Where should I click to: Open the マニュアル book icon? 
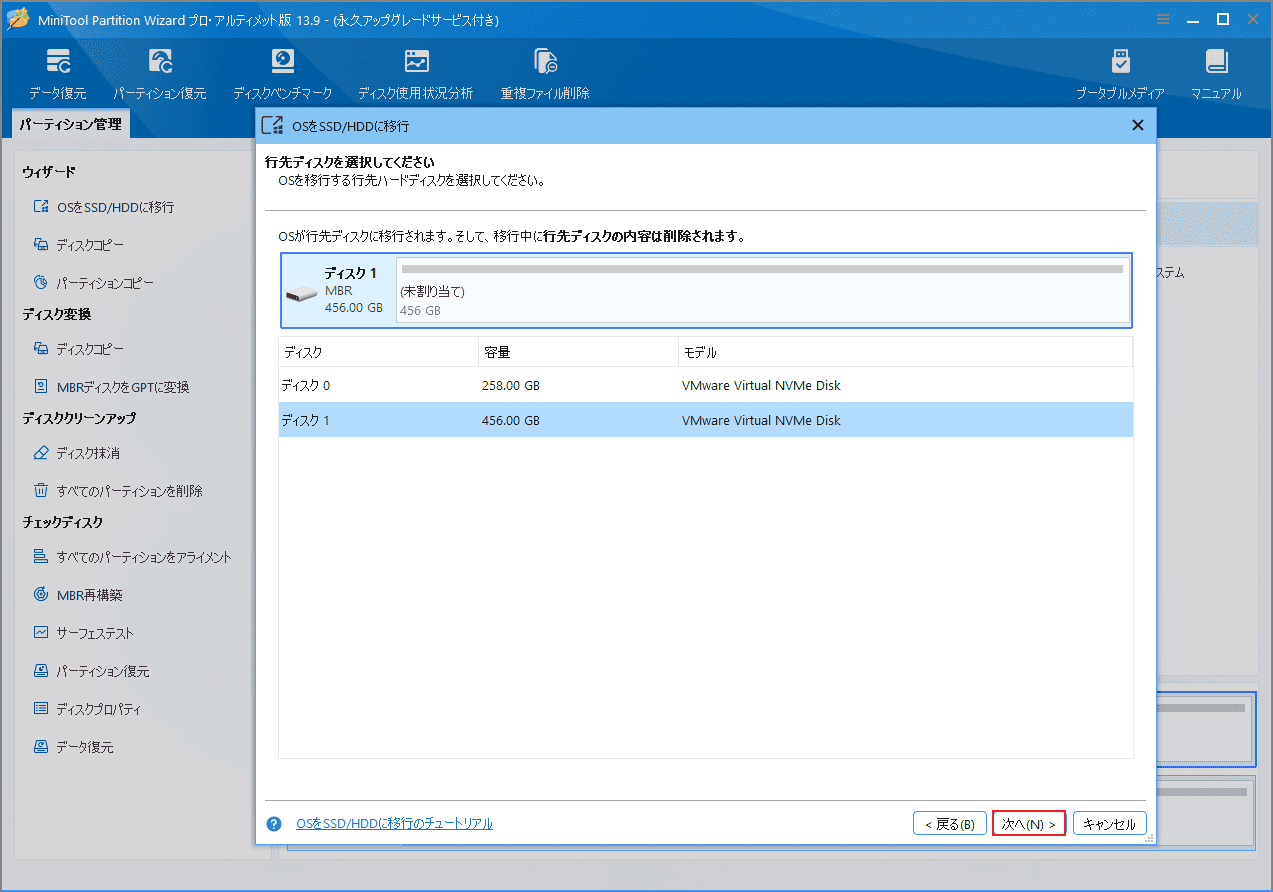[1216, 74]
